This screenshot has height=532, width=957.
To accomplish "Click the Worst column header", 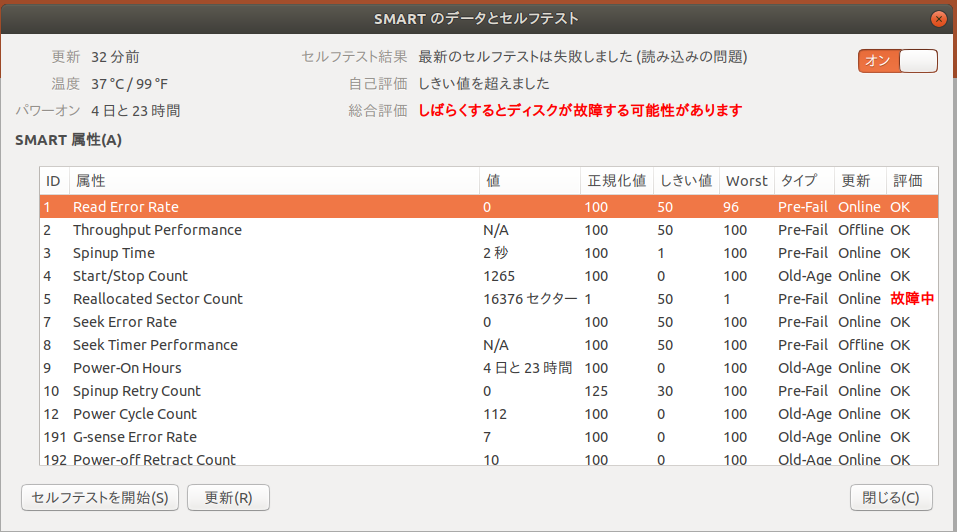I will click(x=747, y=181).
